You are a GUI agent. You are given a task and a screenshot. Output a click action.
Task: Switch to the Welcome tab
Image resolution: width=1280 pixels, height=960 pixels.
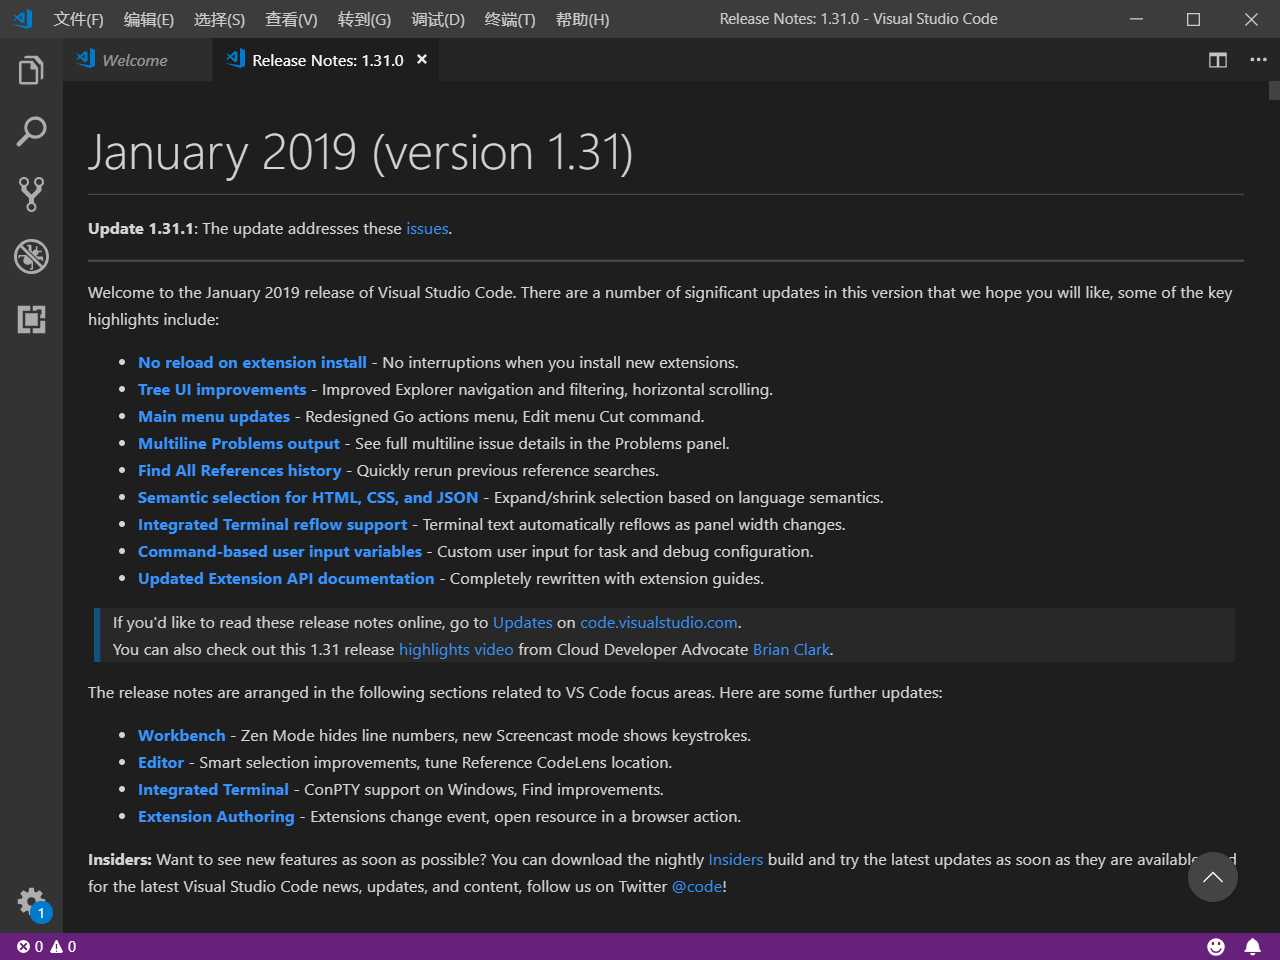point(135,60)
